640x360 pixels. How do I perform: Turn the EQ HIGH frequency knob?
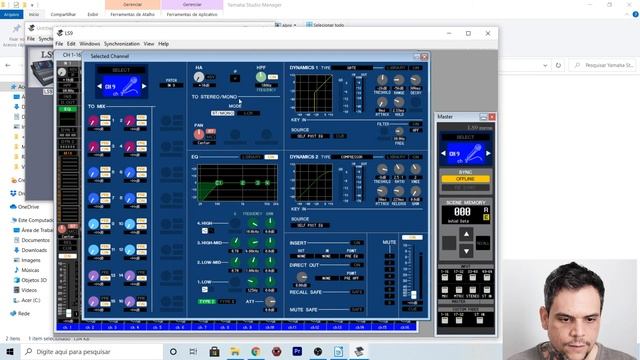click(x=253, y=223)
